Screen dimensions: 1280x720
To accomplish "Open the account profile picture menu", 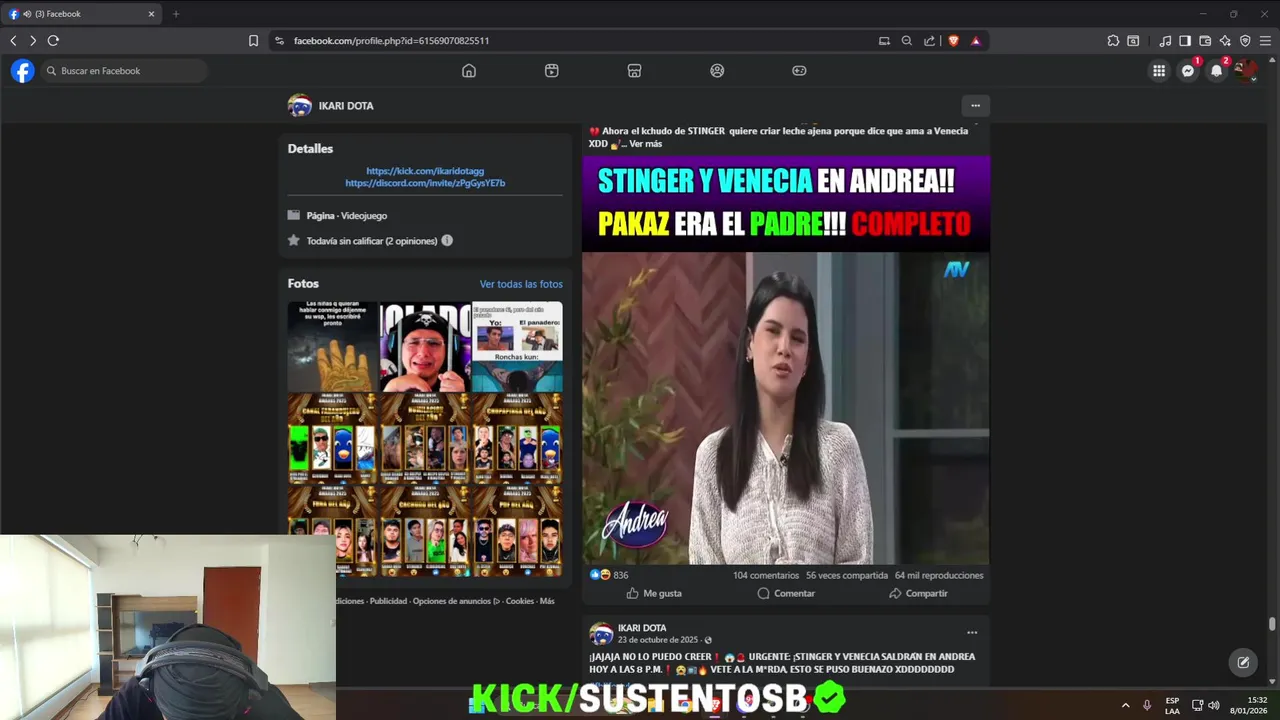I will click(1245, 71).
